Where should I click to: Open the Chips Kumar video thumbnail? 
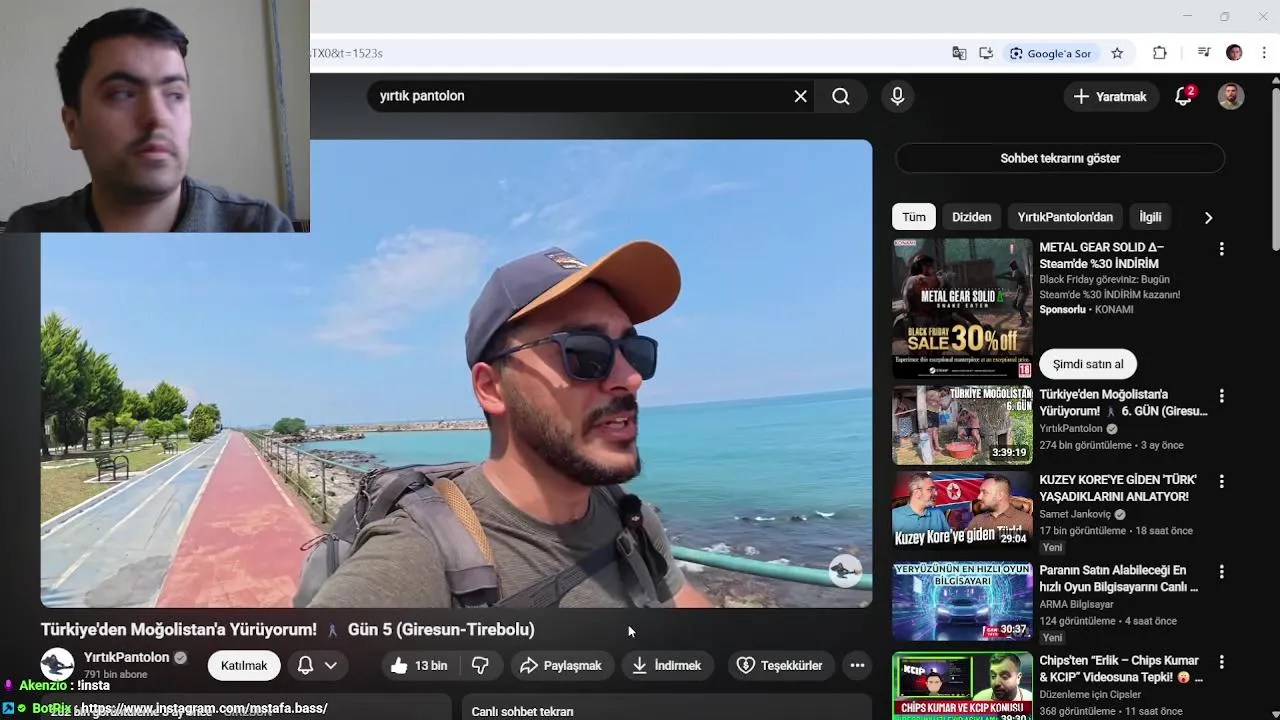pos(962,686)
